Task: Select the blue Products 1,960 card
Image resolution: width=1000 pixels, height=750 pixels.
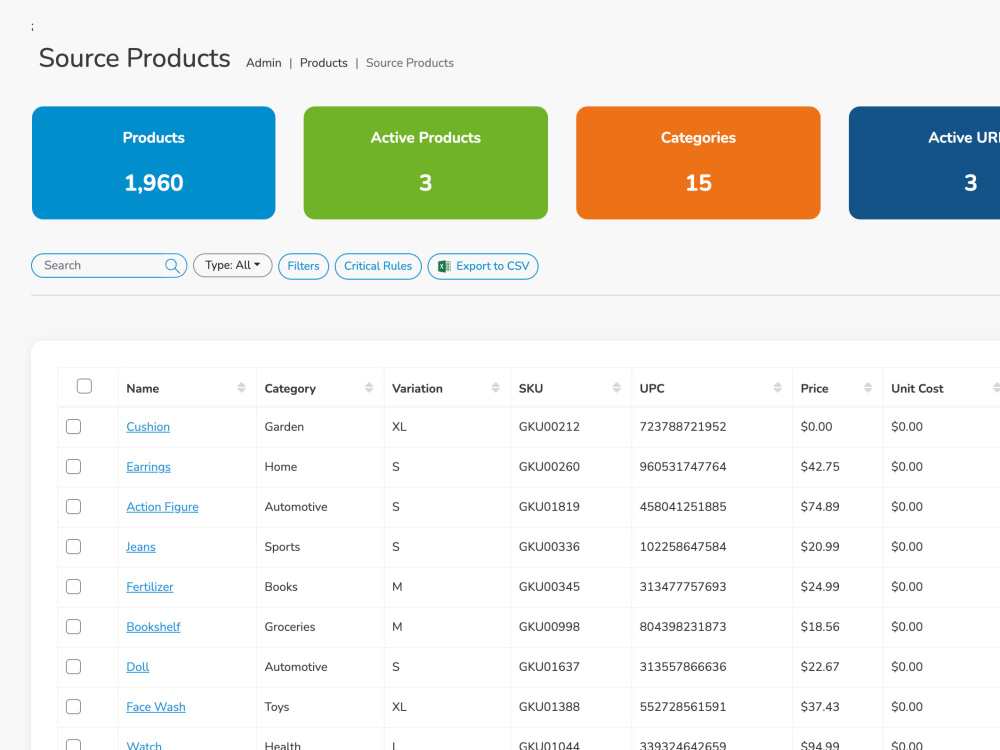Action: tap(154, 163)
